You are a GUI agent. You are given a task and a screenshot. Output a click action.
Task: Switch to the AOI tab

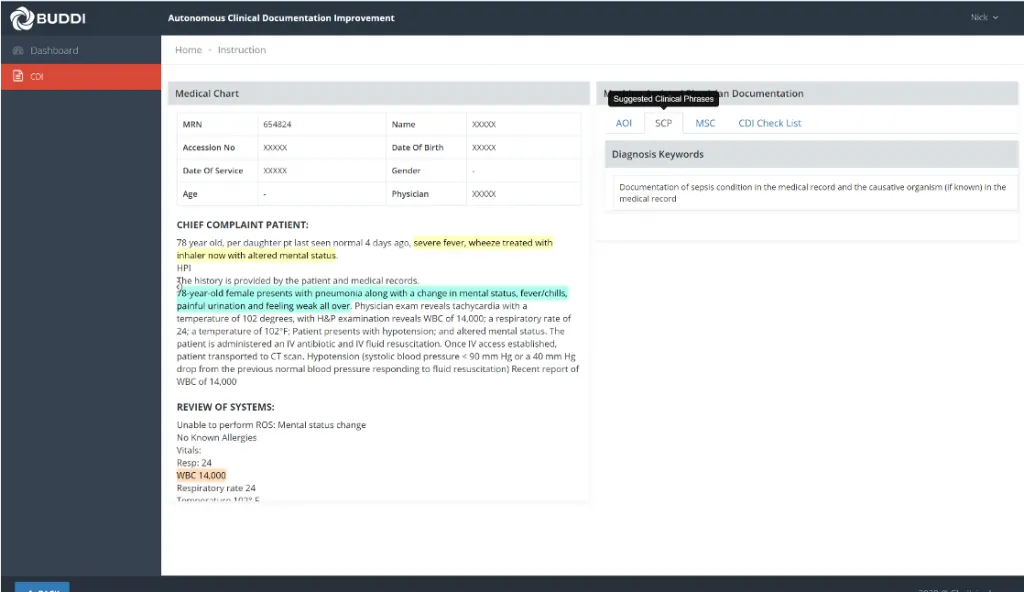[x=624, y=123]
